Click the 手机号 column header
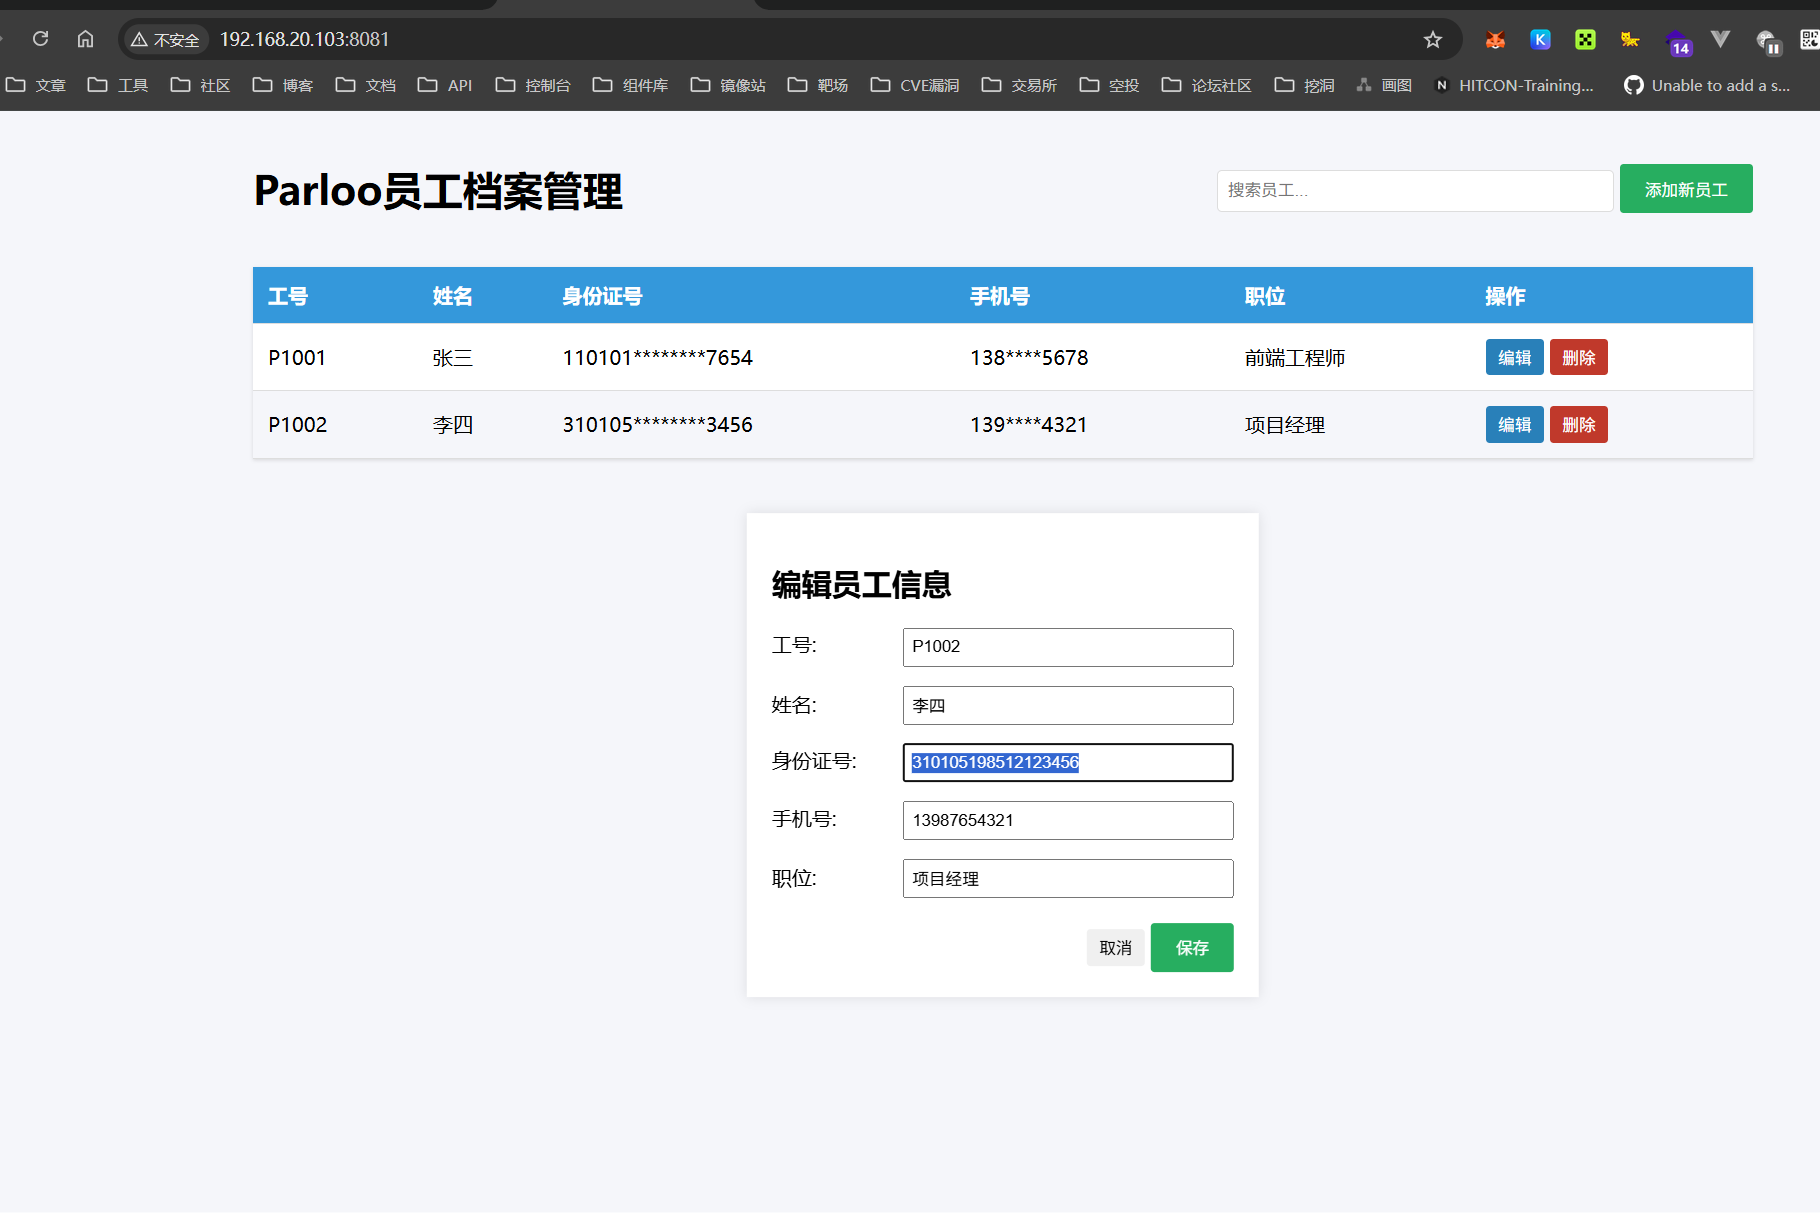Screen dimensions: 1820x1213 (1000, 296)
